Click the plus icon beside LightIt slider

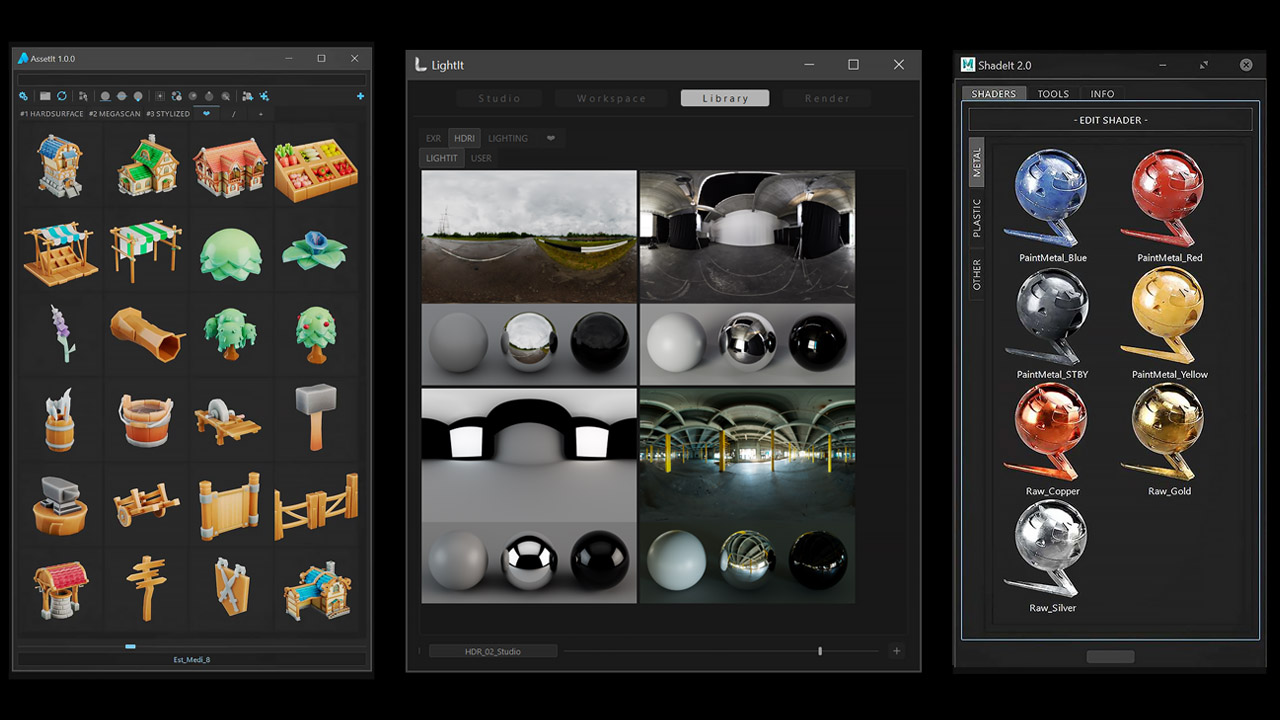(x=896, y=651)
